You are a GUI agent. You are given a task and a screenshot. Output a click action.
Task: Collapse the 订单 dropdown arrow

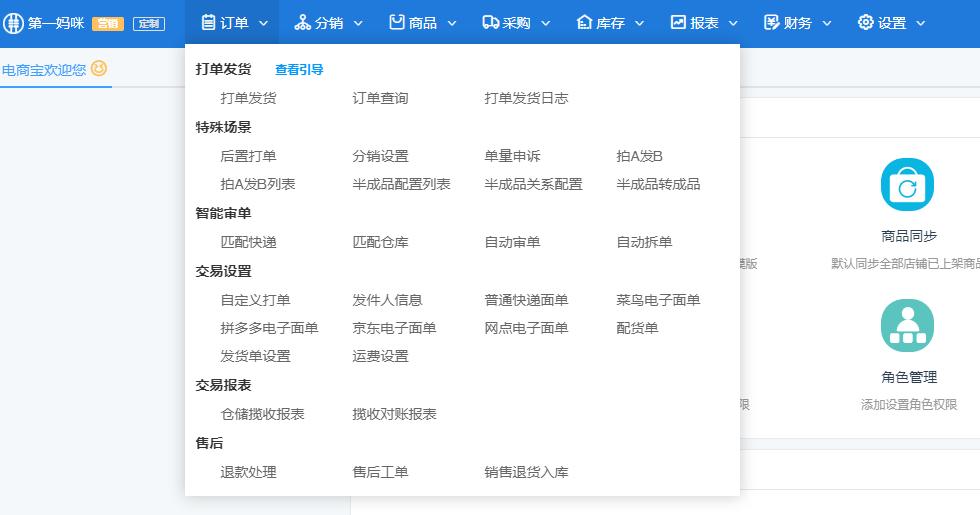[x=264, y=23]
